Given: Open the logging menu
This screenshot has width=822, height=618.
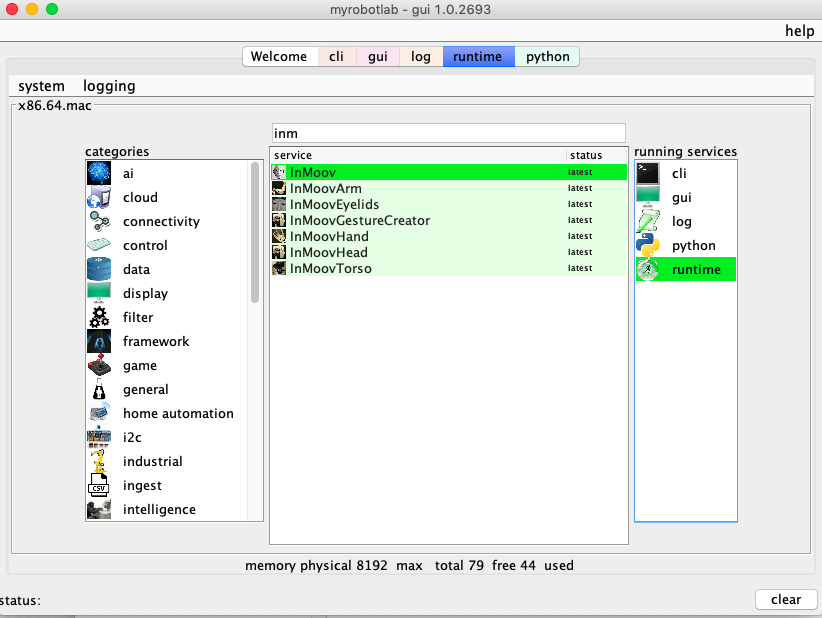Looking at the screenshot, I should click(x=109, y=86).
